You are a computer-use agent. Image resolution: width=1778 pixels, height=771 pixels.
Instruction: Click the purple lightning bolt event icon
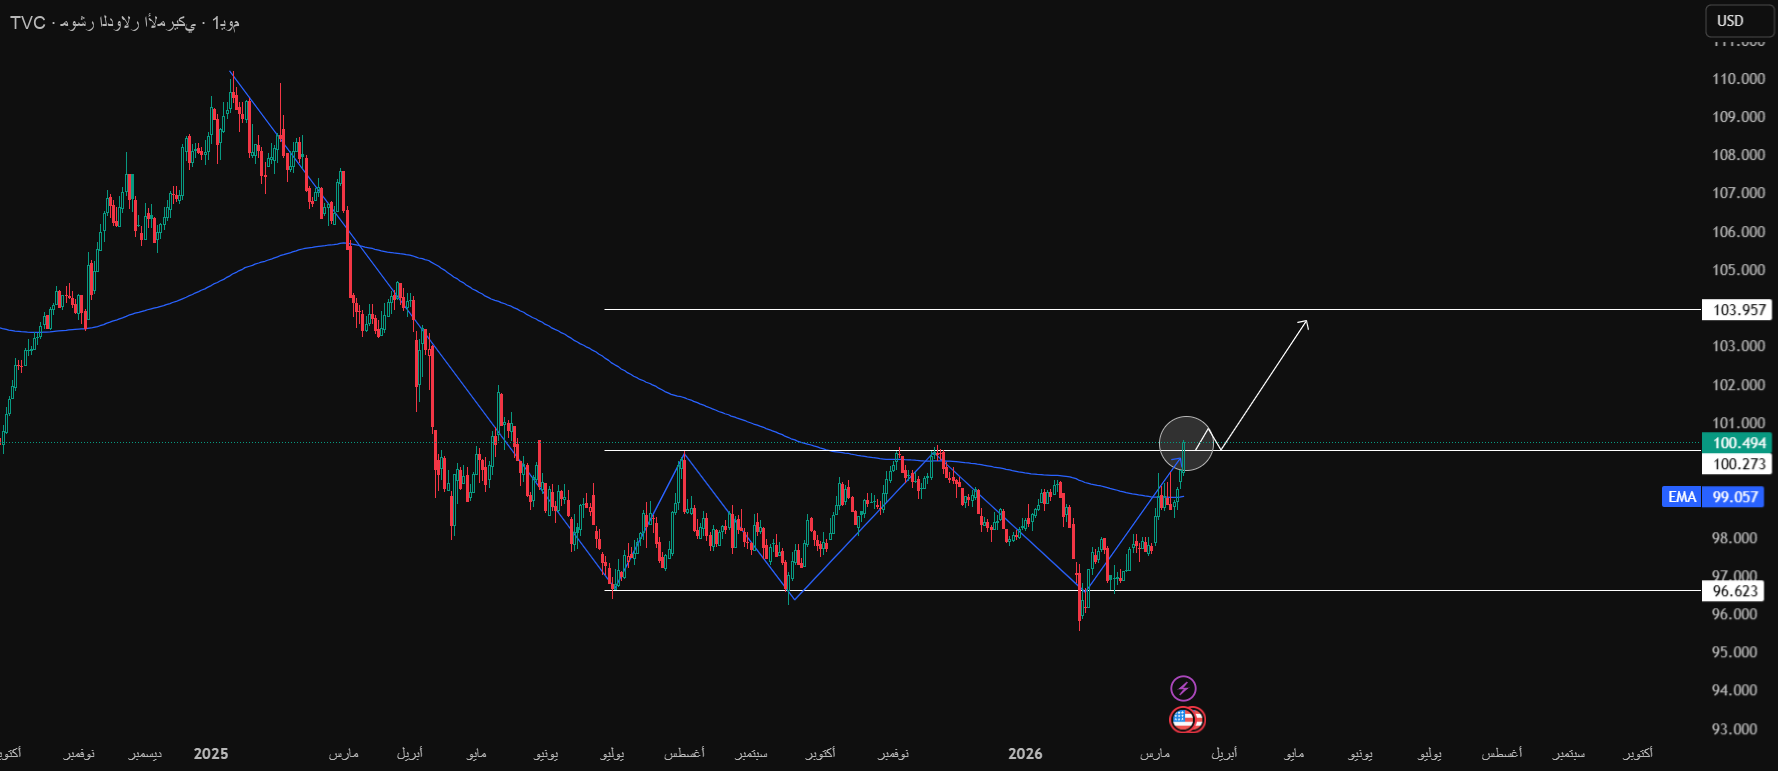point(1183,688)
